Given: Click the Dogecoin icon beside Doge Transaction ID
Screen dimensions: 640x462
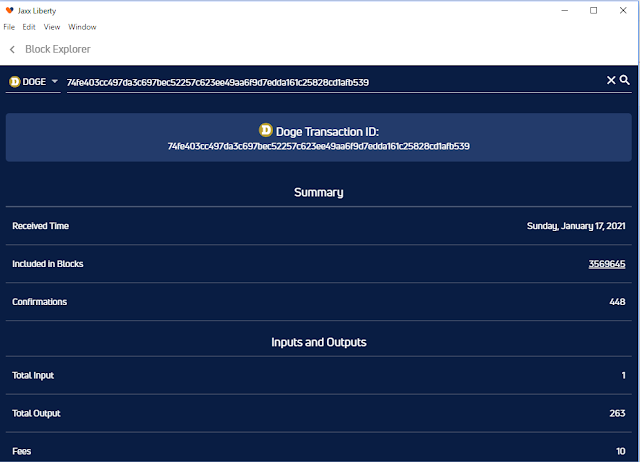Looking at the screenshot, I should pyautogui.click(x=266, y=130).
